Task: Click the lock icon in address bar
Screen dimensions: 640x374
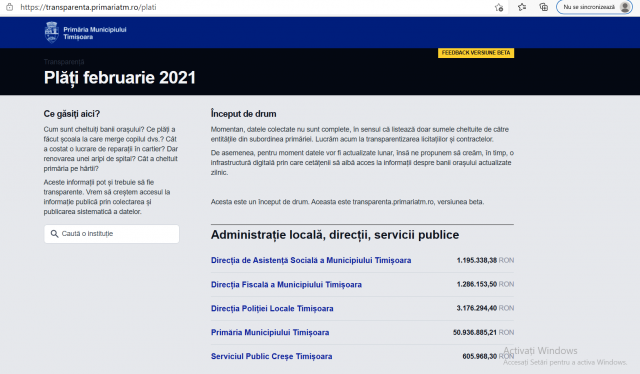Action: 9,7
